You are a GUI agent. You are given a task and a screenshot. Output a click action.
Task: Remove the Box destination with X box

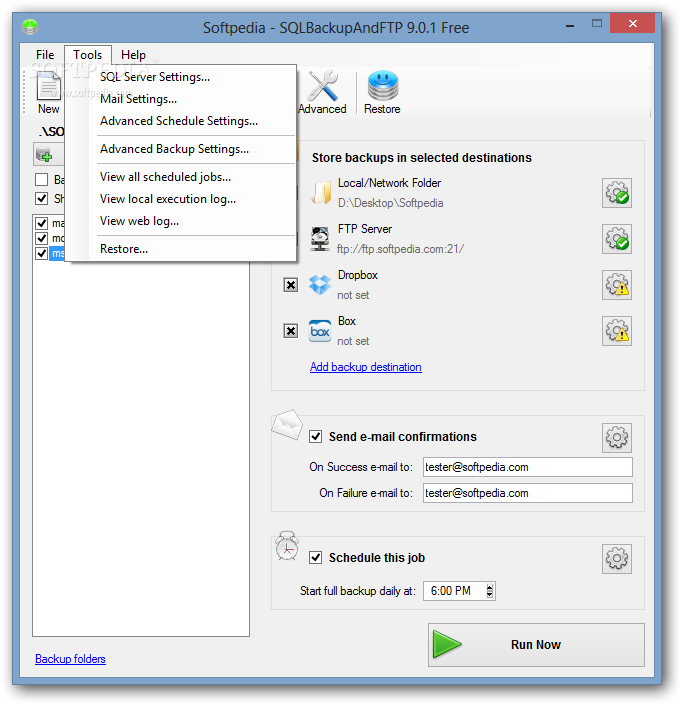coord(290,331)
